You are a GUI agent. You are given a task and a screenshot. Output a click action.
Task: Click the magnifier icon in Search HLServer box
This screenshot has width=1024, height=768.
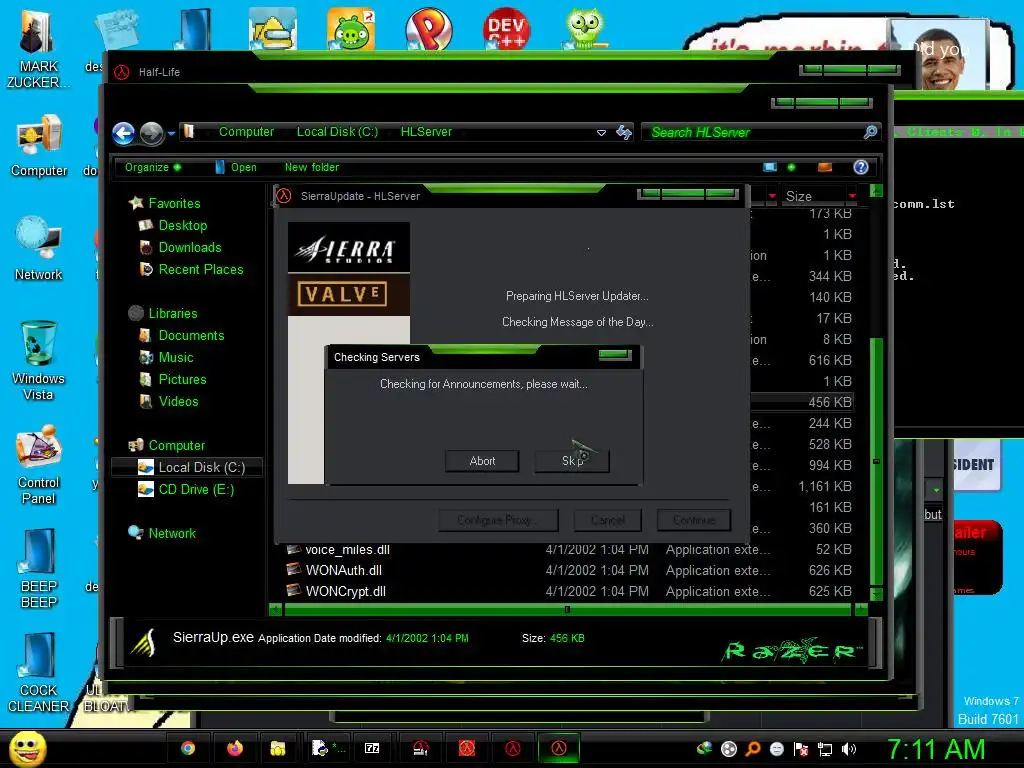point(870,133)
